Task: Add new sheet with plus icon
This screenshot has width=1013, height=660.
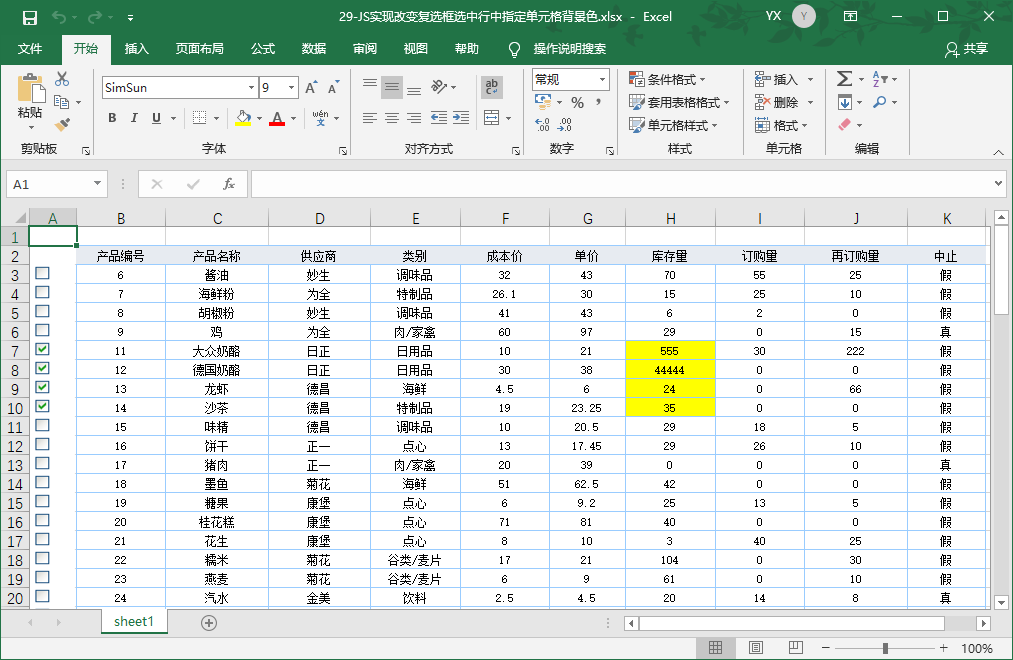Action: (x=209, y=622)
